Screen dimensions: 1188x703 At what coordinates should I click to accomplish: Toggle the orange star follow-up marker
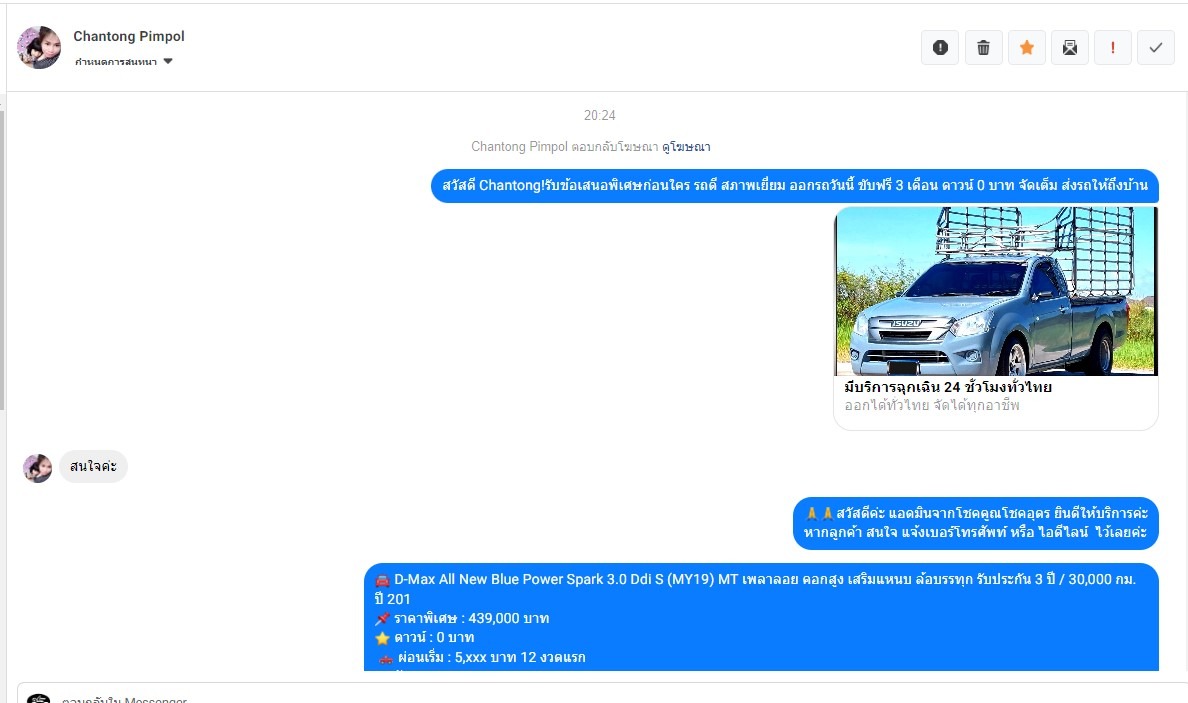coord(1026,47)
